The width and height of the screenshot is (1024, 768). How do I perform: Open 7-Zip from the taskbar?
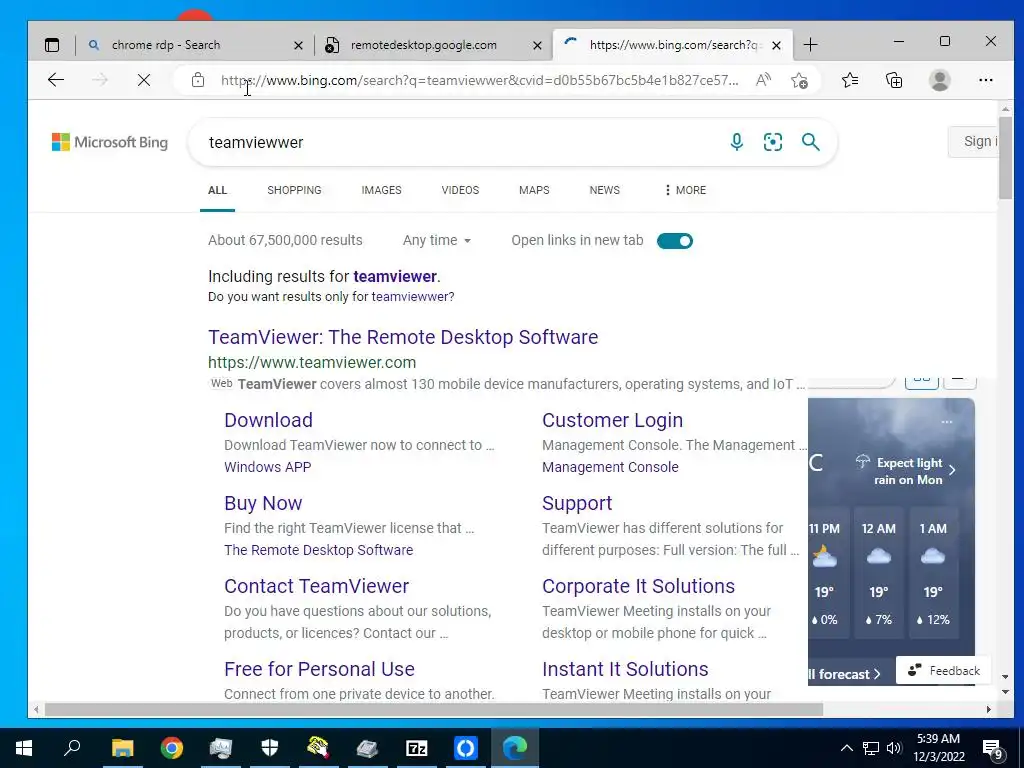pos(416,748)
